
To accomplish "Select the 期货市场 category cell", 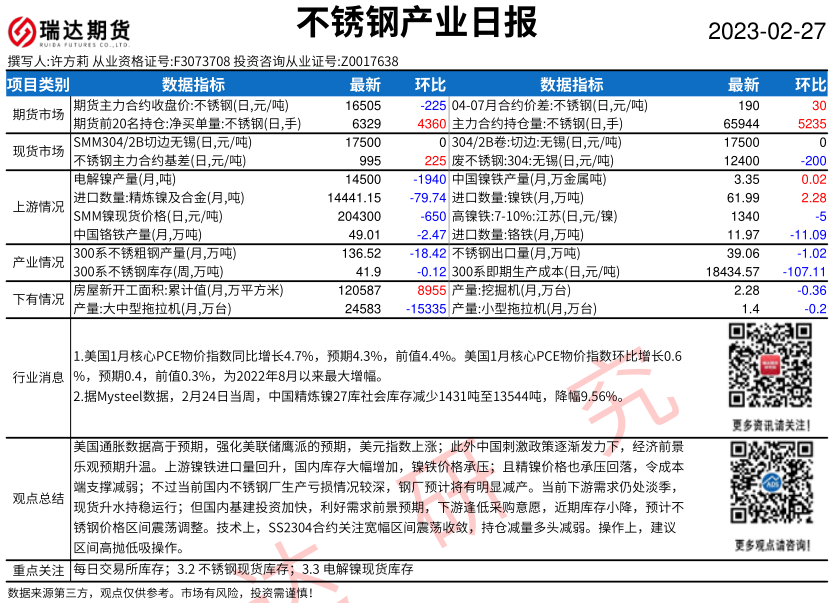I will coord(35,114).
